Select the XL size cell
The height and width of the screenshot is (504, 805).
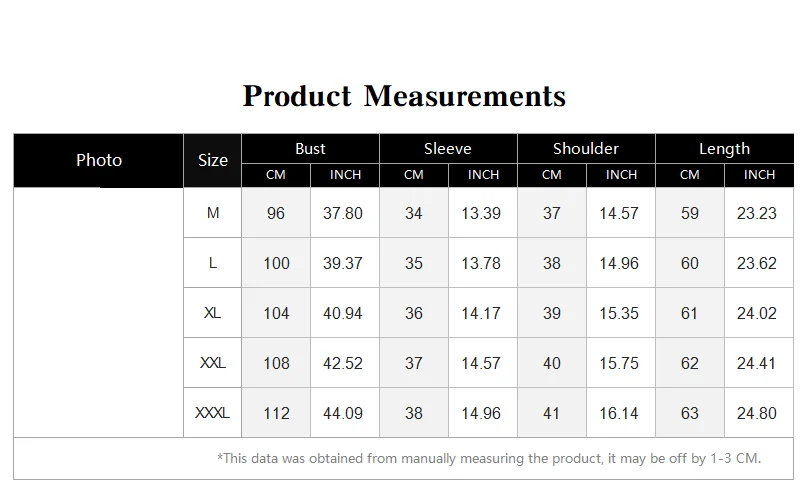coord(213,313)
